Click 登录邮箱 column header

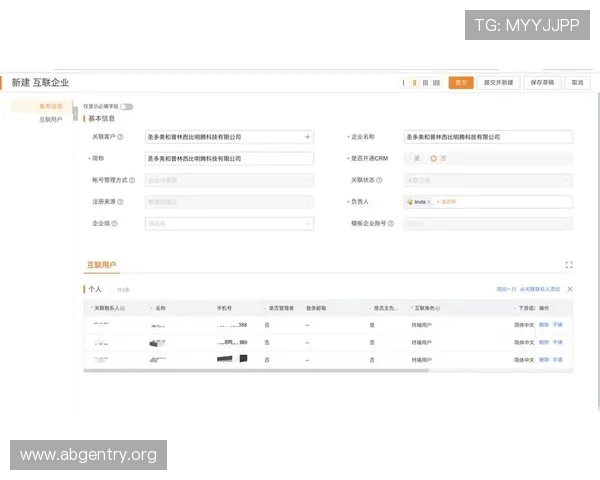tap(316, 308)
